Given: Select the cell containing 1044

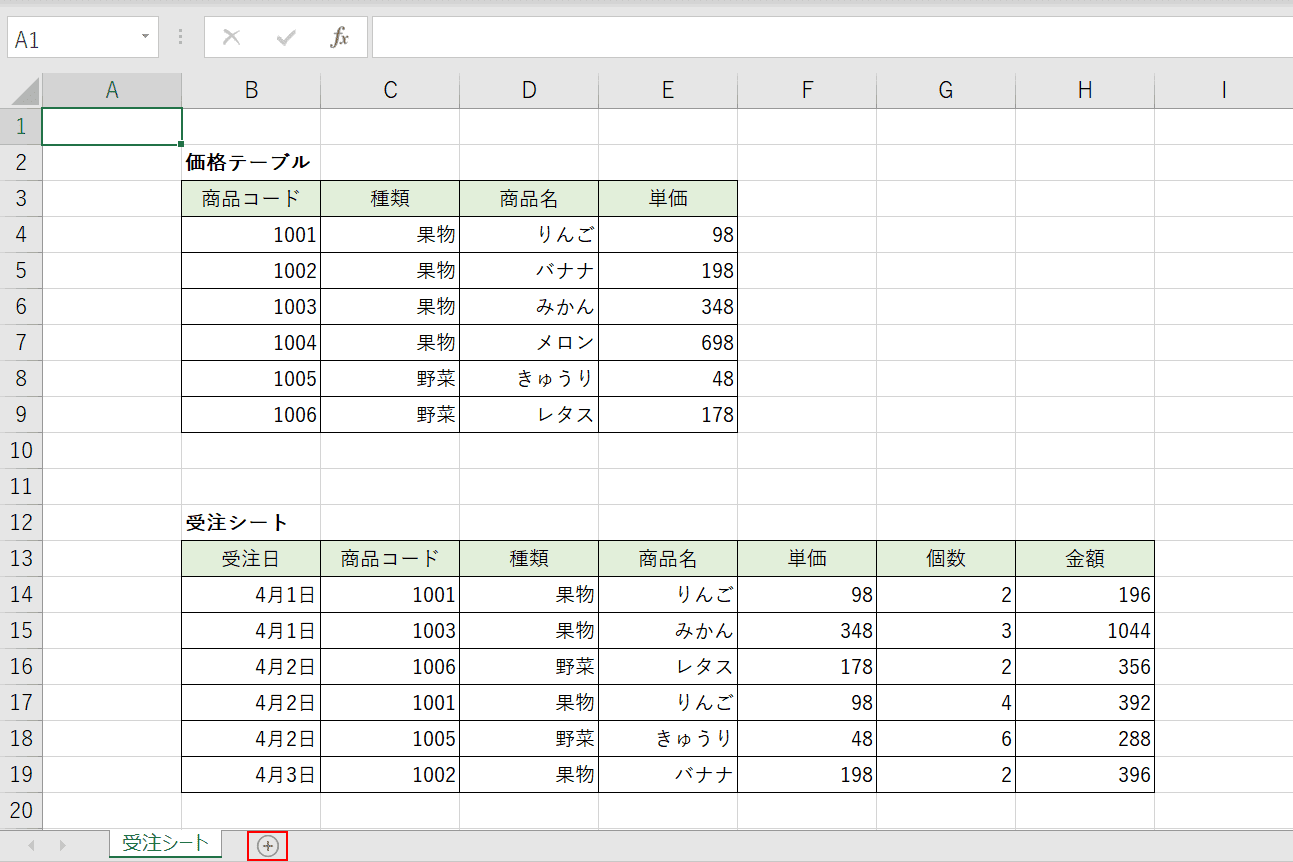Looking at the screenshot, I should coord(1085,631).
